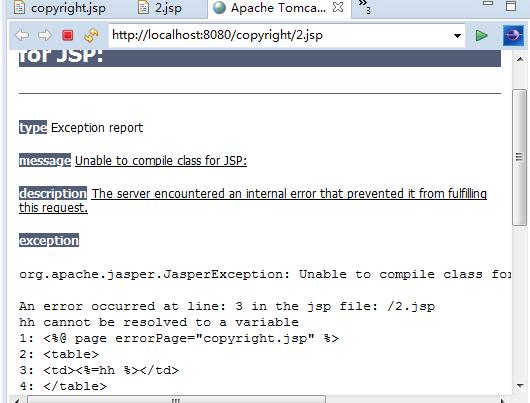This screenshot has height=403, width=530.
Task: Show hidden editors list chevron
Action: pyautogui.click(x=364, y=7)
